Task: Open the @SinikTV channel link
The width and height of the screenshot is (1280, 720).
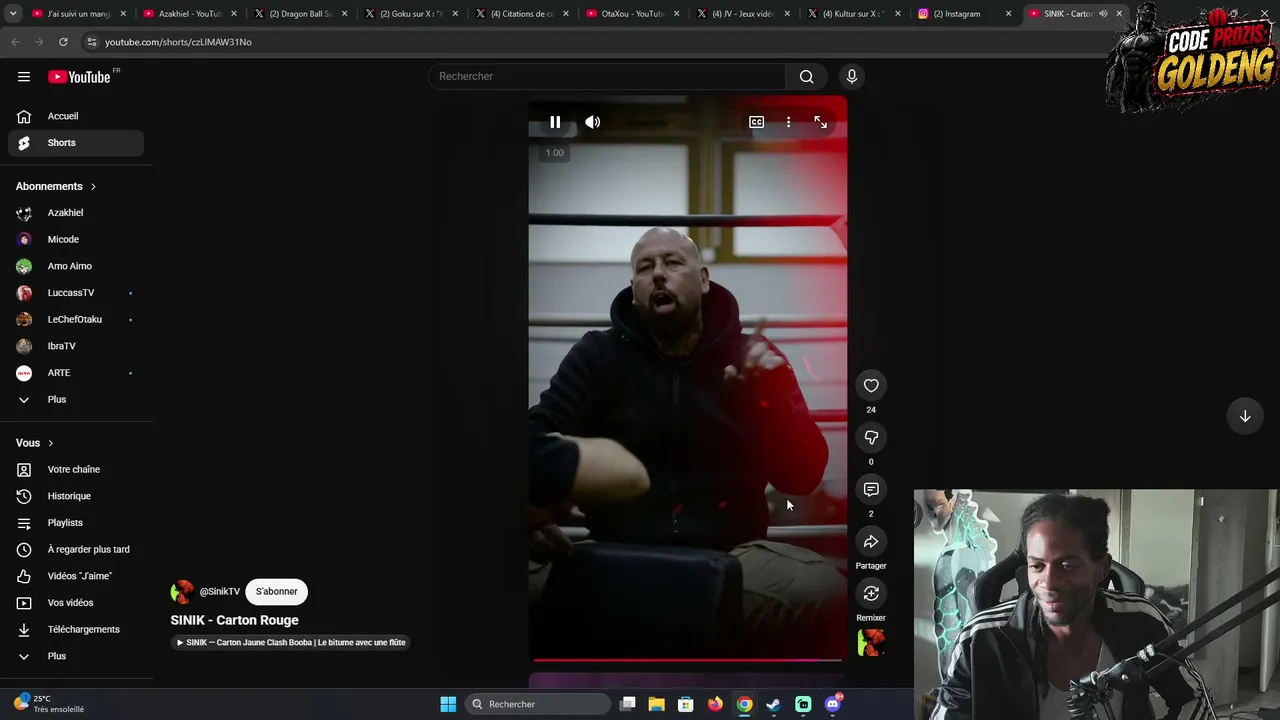Action: point(220,592)
